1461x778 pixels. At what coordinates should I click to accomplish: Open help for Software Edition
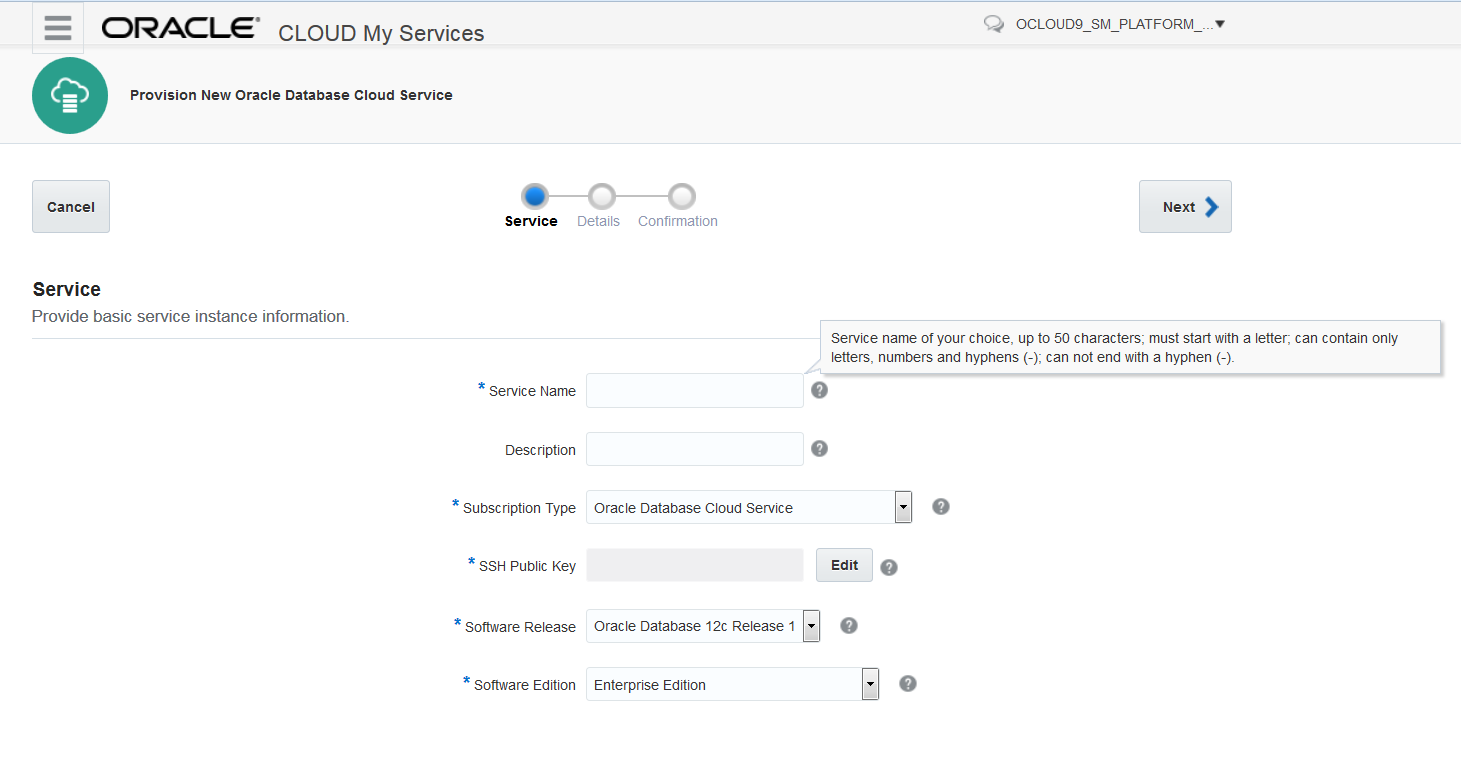(x=907, y=683)
